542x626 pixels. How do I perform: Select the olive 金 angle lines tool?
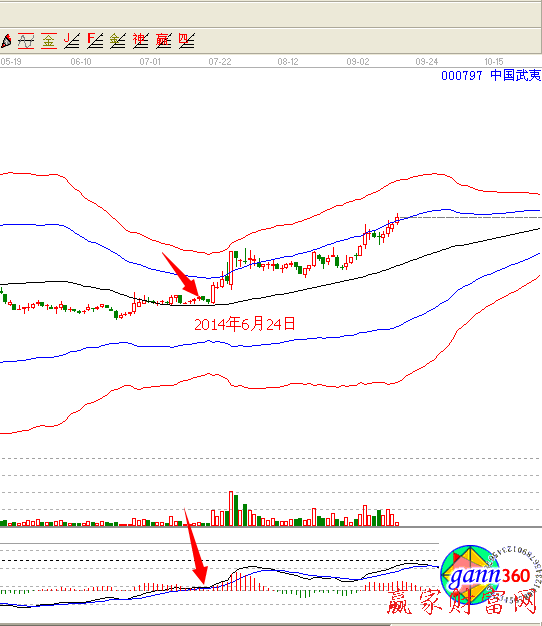click(x=118, y=41)
